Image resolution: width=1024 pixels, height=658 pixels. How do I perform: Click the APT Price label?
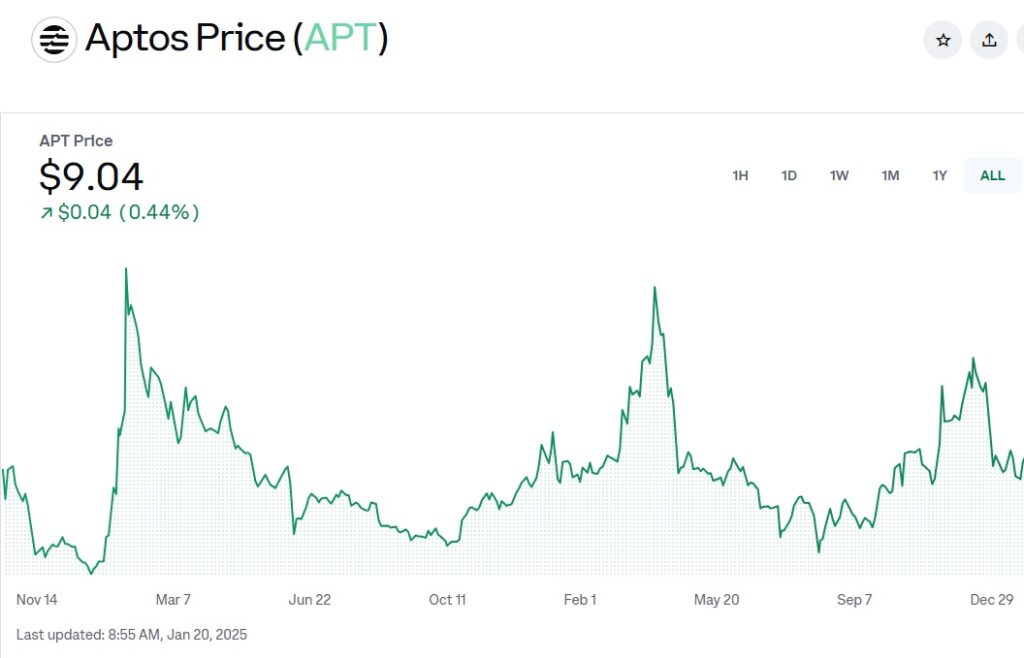(76, 141)
